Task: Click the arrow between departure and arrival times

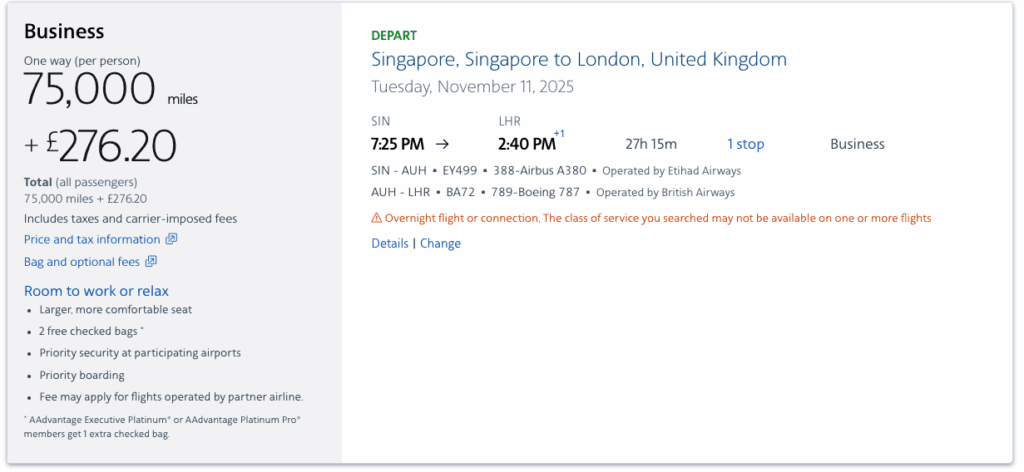Action: pos(443,144)
